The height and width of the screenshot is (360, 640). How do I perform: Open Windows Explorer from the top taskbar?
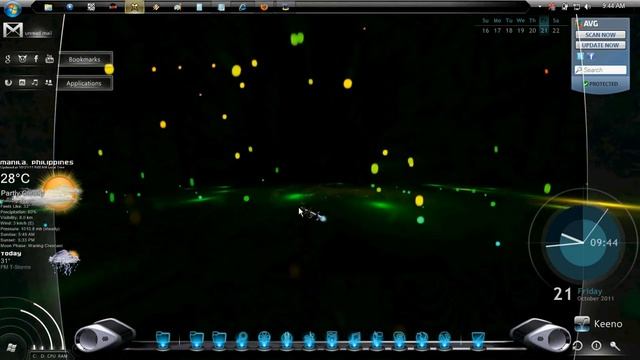48,7
